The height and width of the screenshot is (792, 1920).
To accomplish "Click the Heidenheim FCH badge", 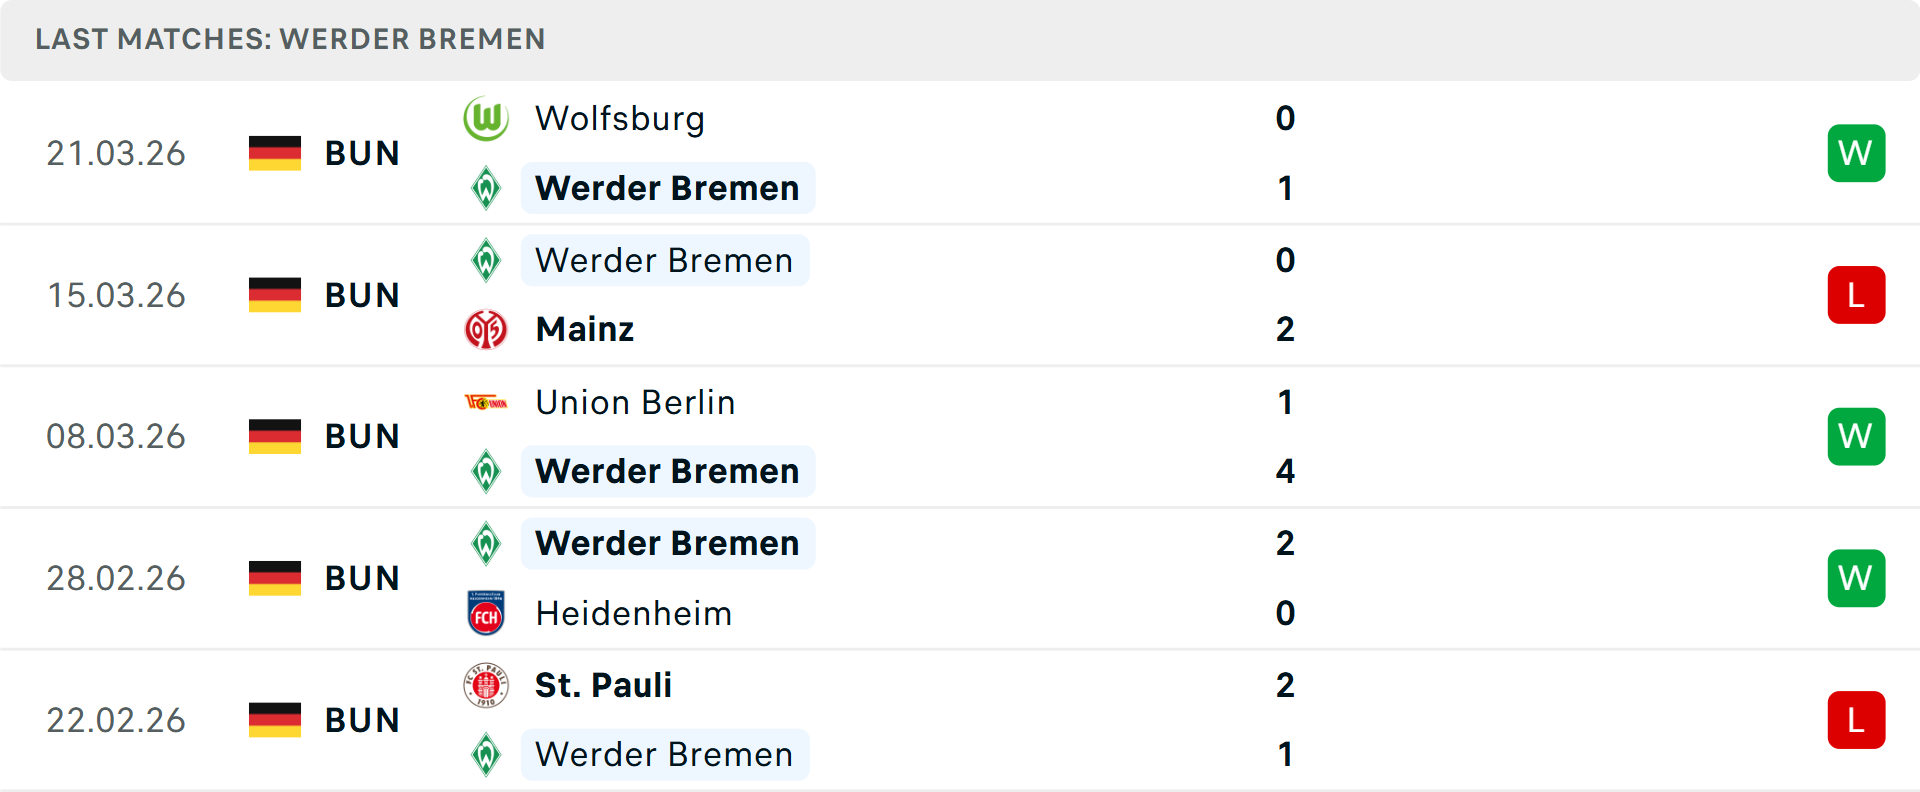I will pyautogui.click(x=486, y=613).
